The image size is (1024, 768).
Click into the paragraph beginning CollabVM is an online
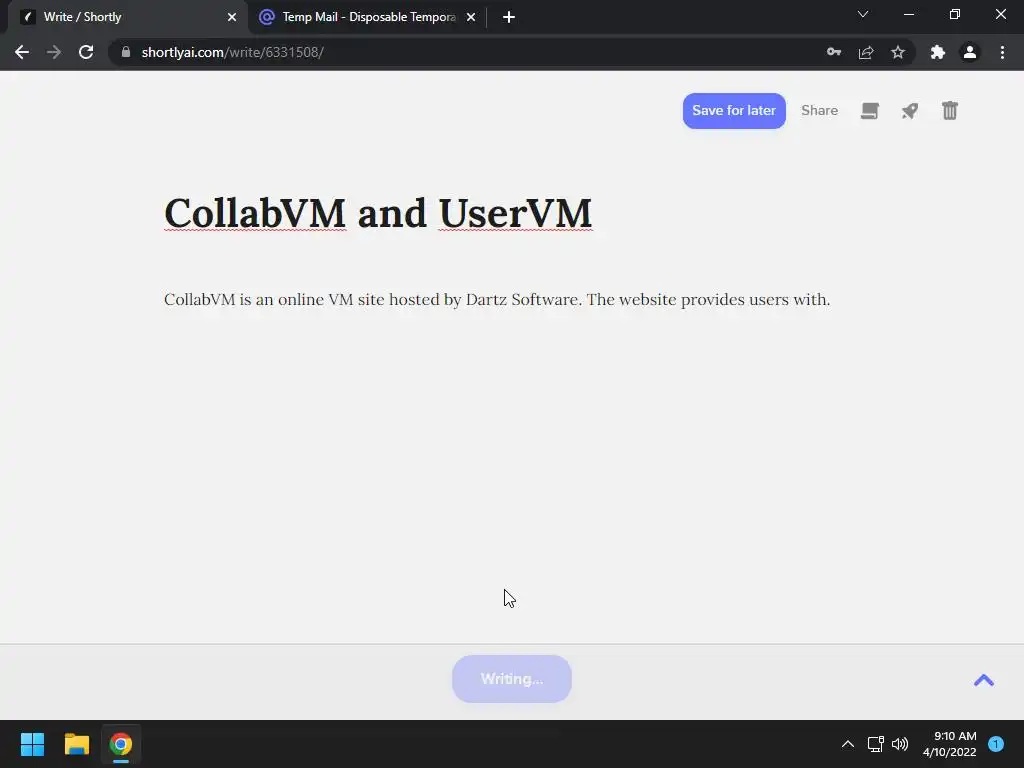click(497, 300)
